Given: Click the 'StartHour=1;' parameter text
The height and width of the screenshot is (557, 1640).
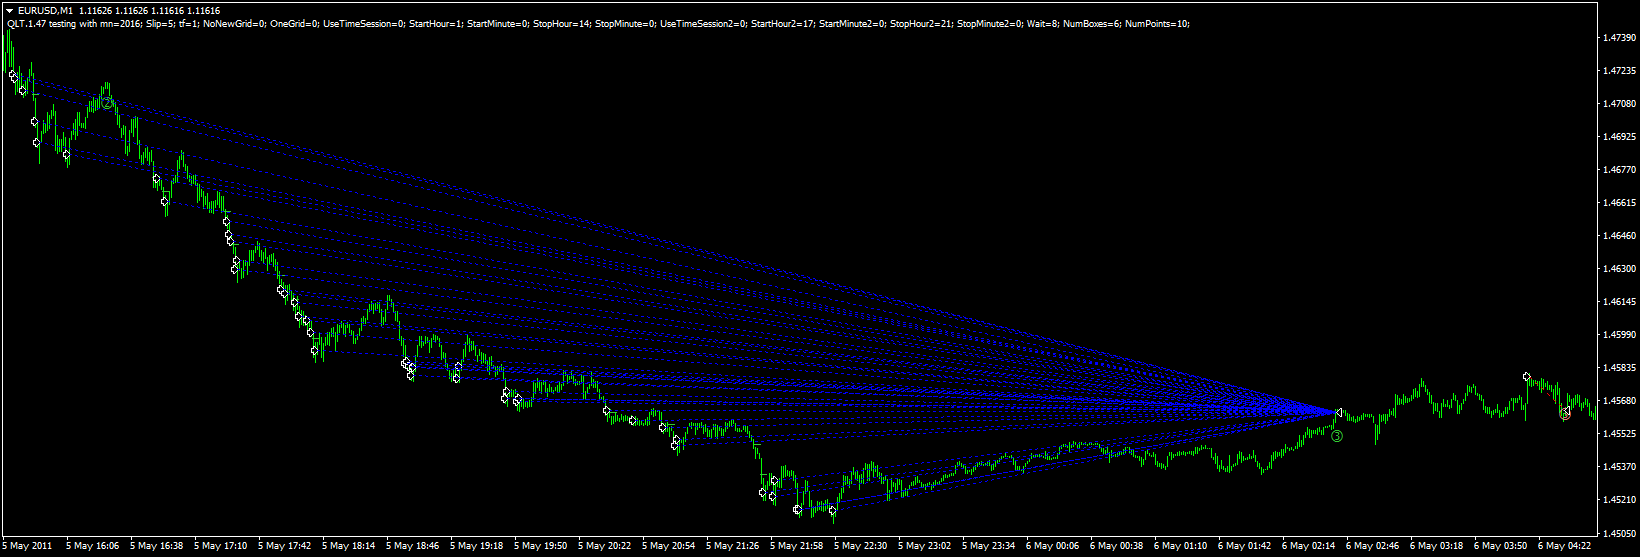Looking at the screenshot, I should pos(435,24).
